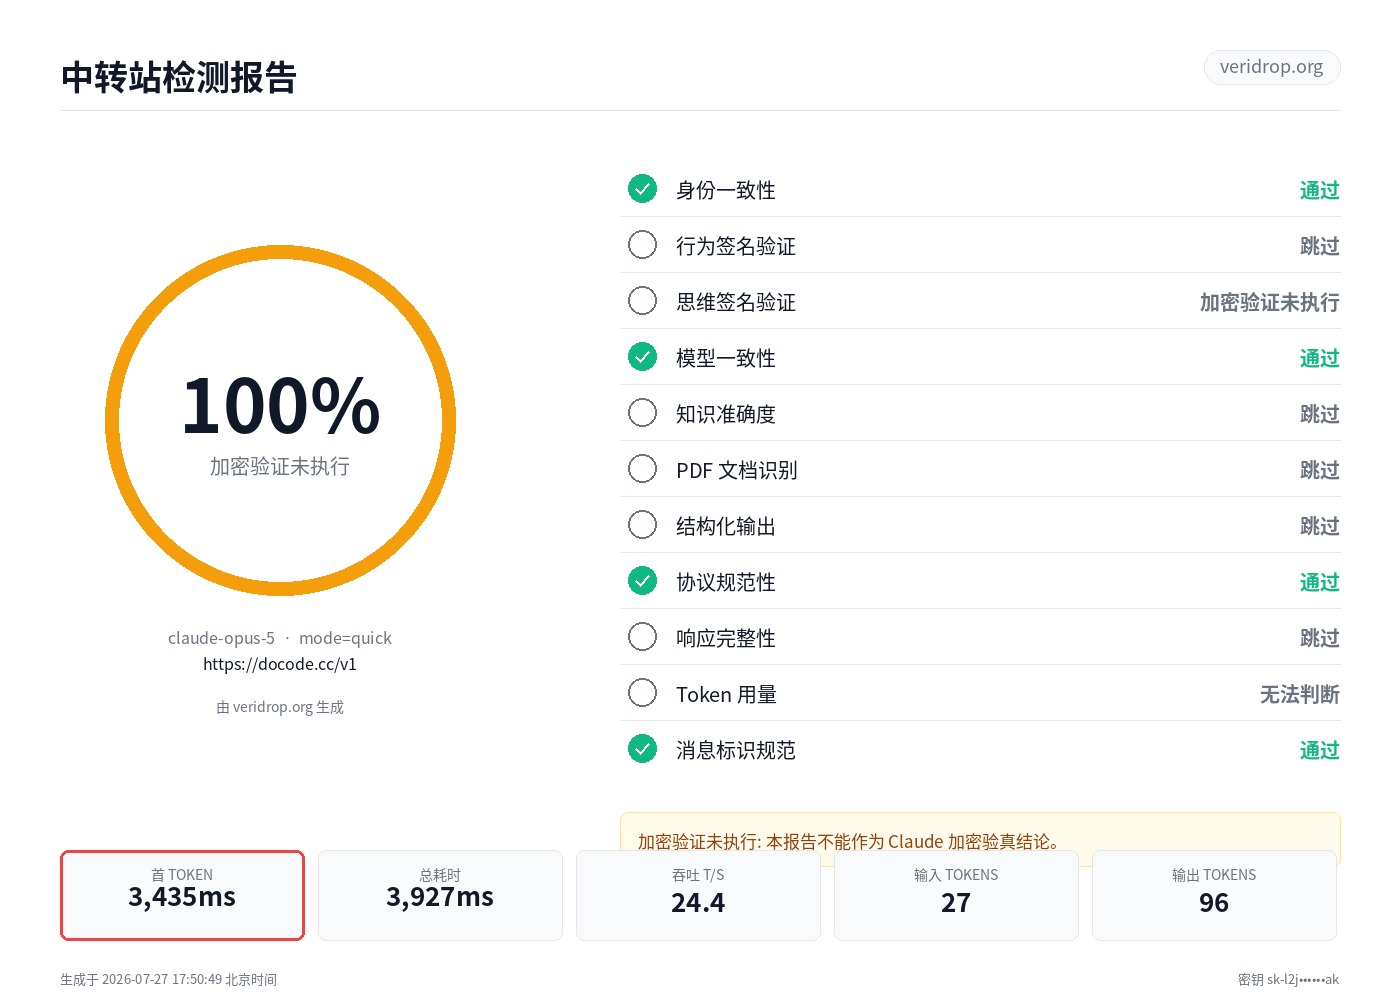Click the veridrop.org badge at top right
1400x1000 pixels.
click(1272, 67)
